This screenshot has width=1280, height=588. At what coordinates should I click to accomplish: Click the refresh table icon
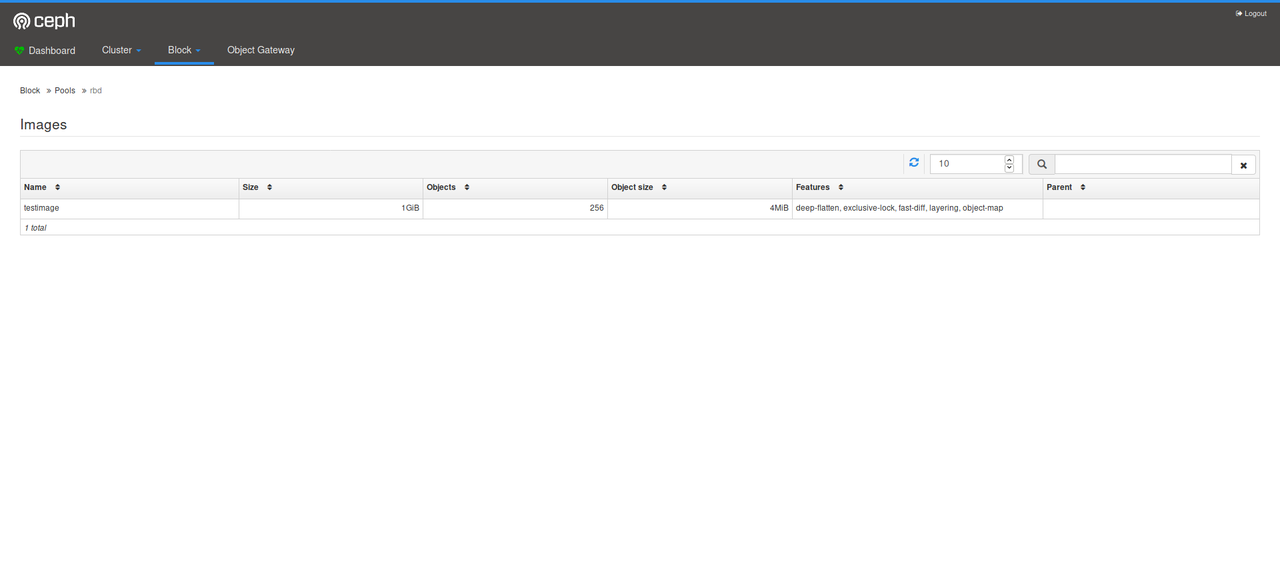point(914,163)
